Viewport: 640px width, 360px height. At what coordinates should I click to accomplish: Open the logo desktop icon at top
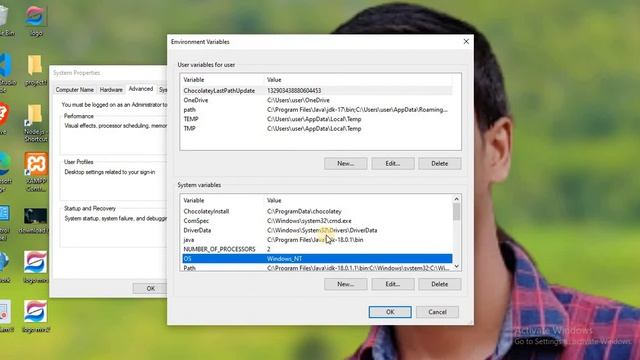(36, 20)
